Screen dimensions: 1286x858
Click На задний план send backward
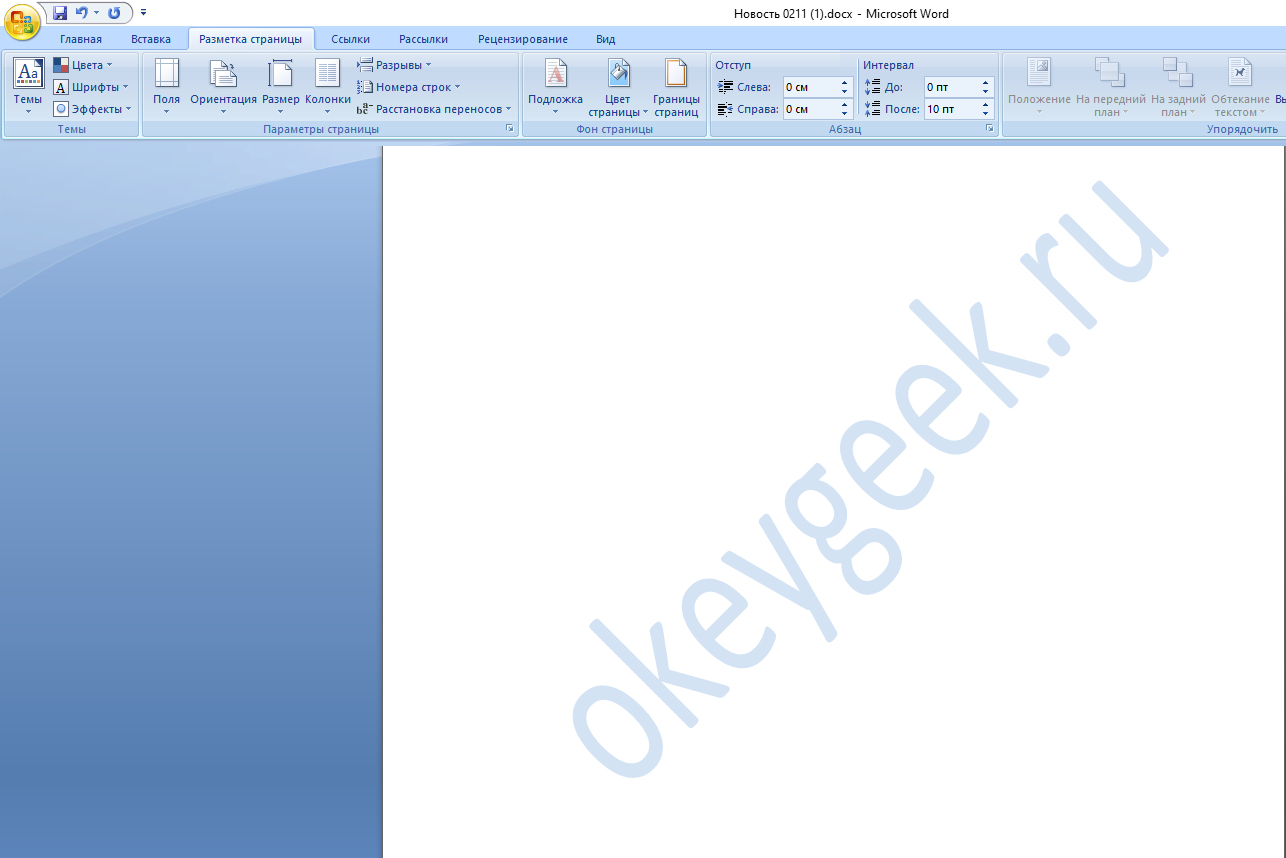1177,87
